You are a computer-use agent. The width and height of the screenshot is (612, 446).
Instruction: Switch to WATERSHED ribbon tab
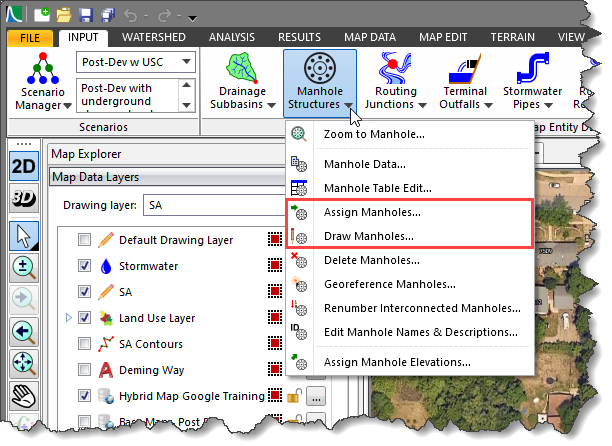tap(154, 37)
